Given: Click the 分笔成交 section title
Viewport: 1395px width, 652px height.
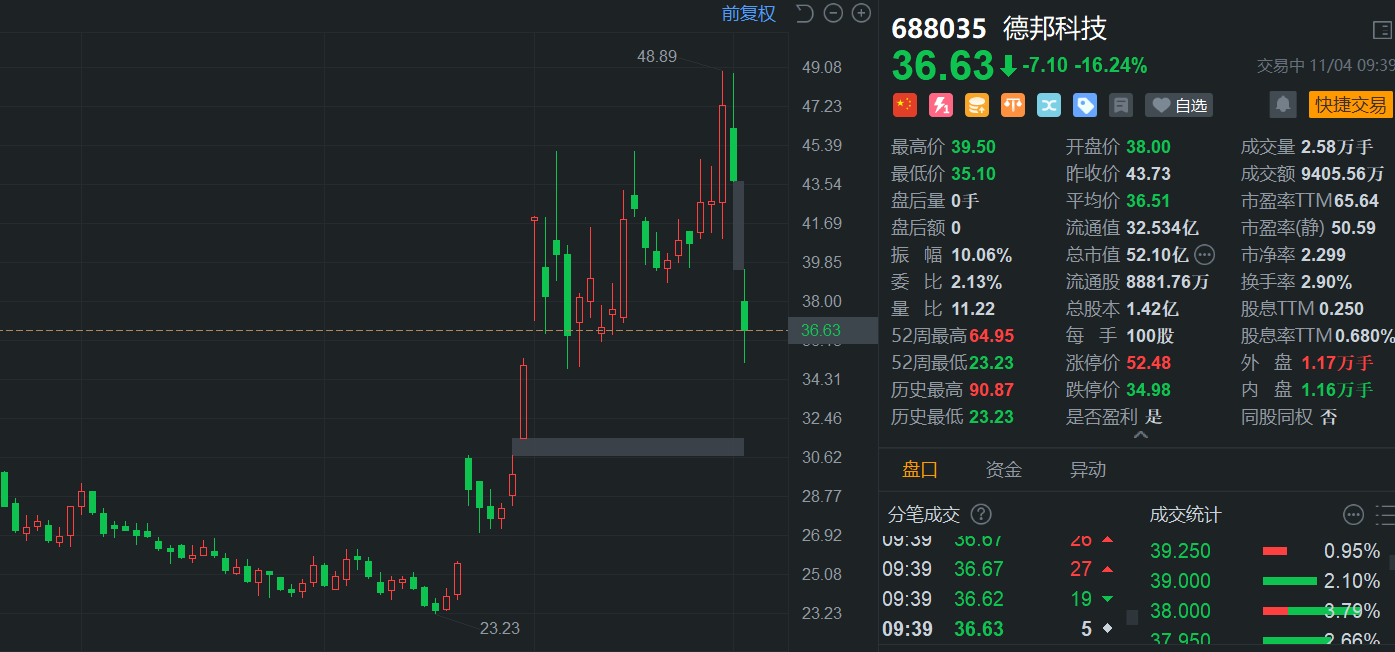Looking at the screenshot, I should pos(924,514).
